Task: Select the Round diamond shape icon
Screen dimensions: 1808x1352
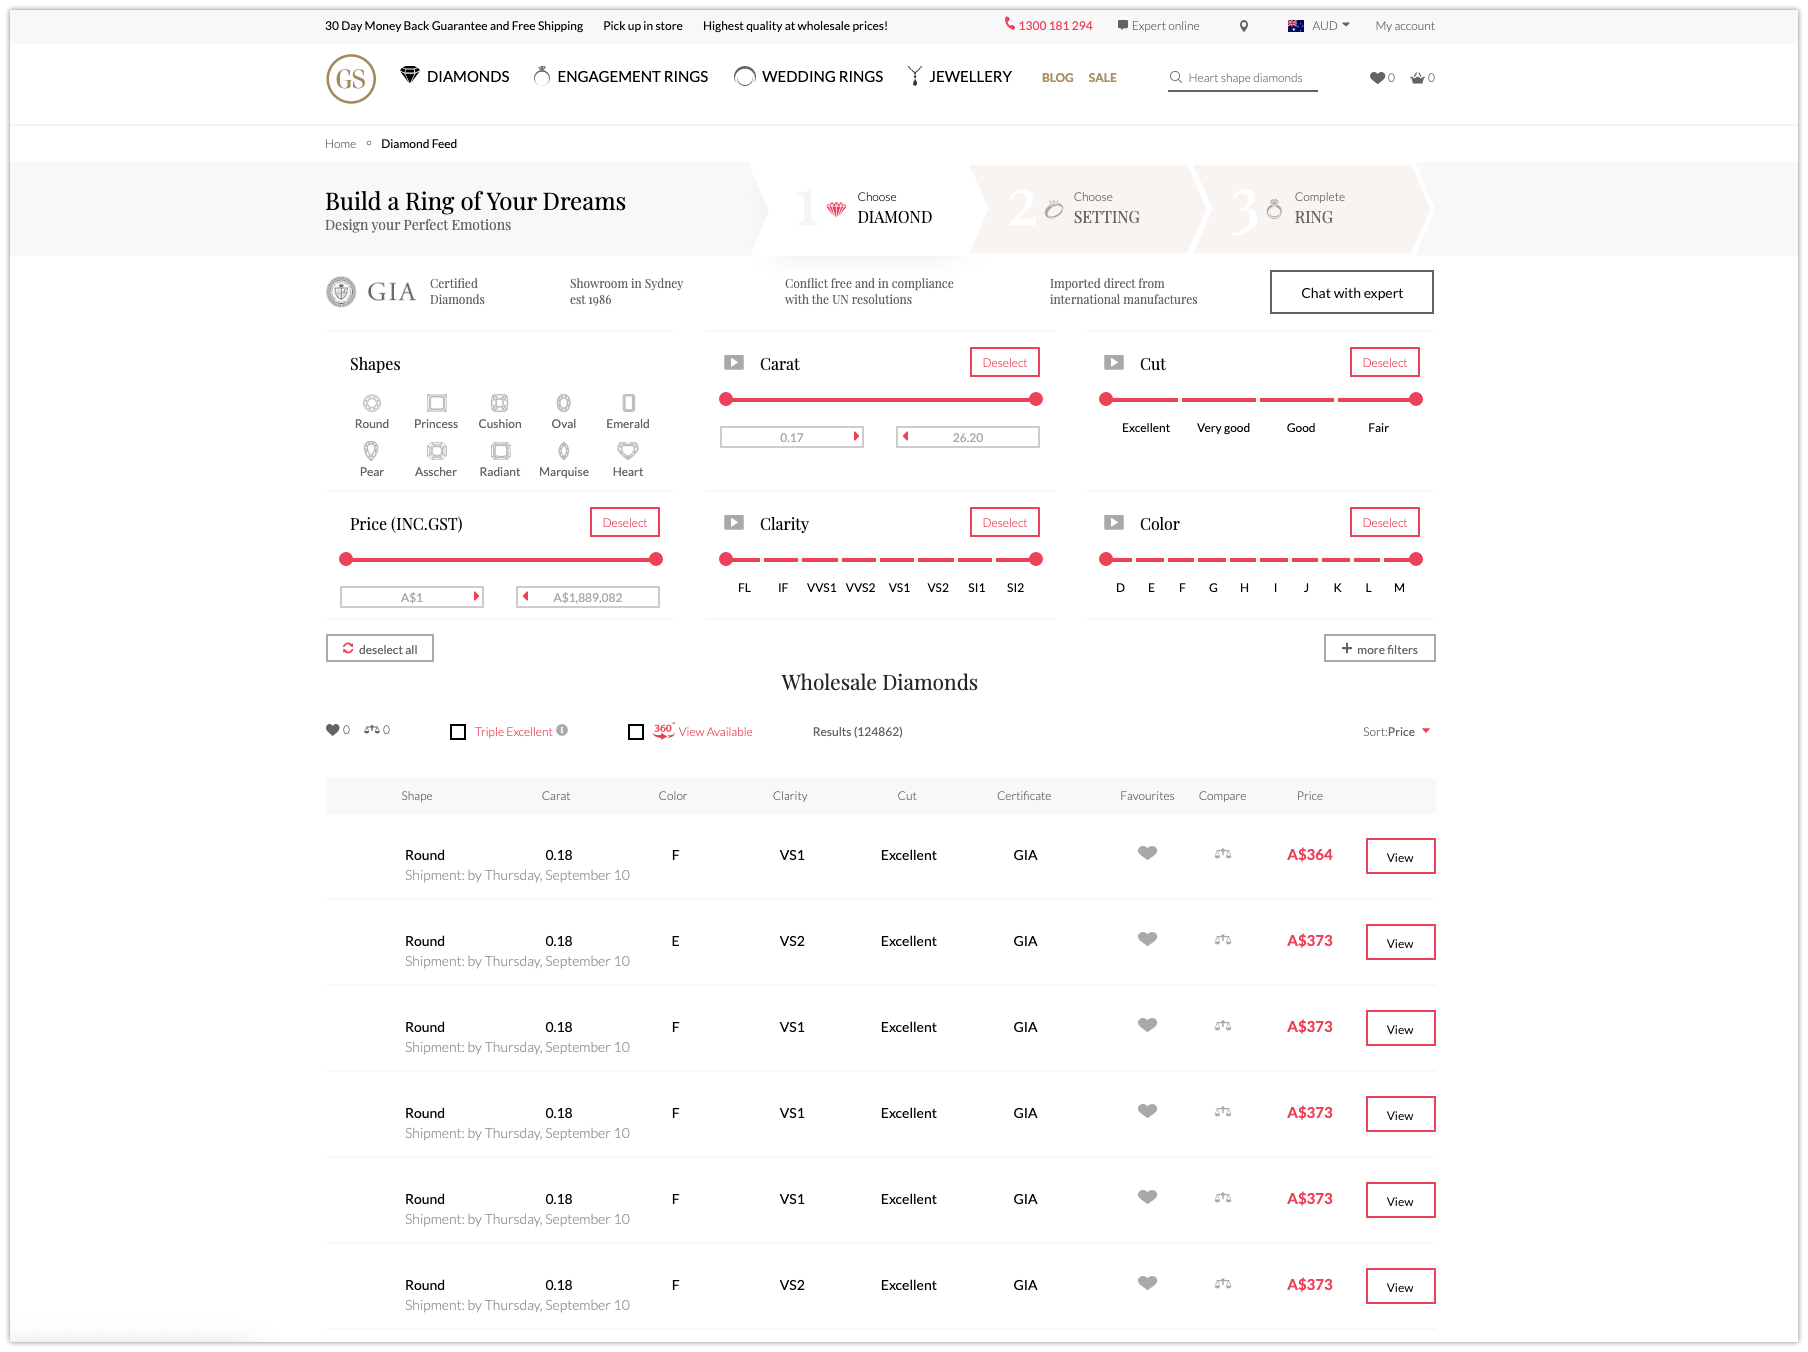Action: point(372,403)
